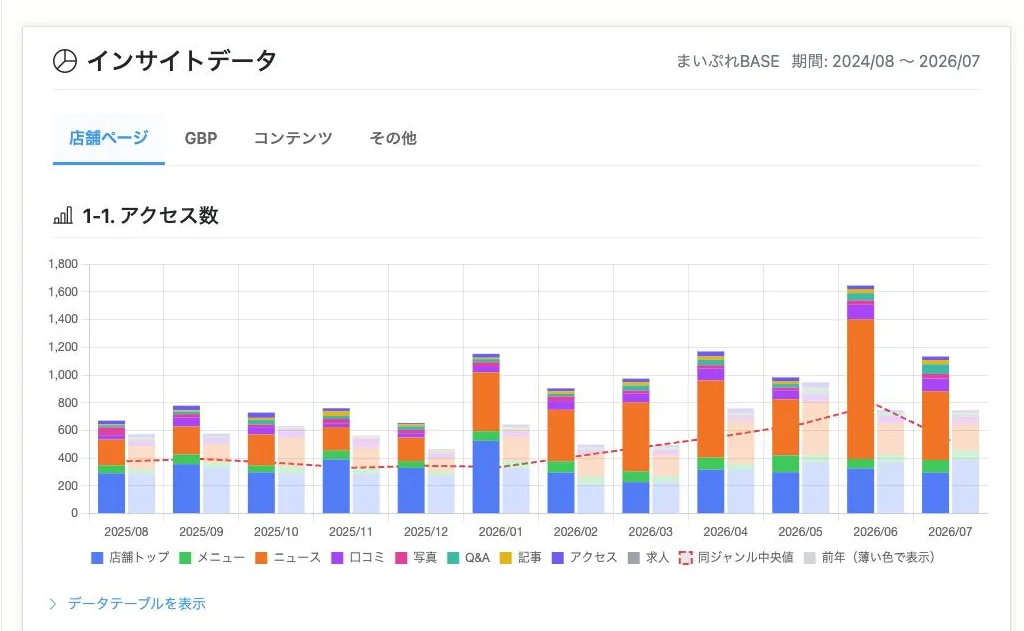Viewport: 1024px width, 631px height.
Task: Click the 期間: 2024/08 〜 2026/07 text
Action: point(886,61)
